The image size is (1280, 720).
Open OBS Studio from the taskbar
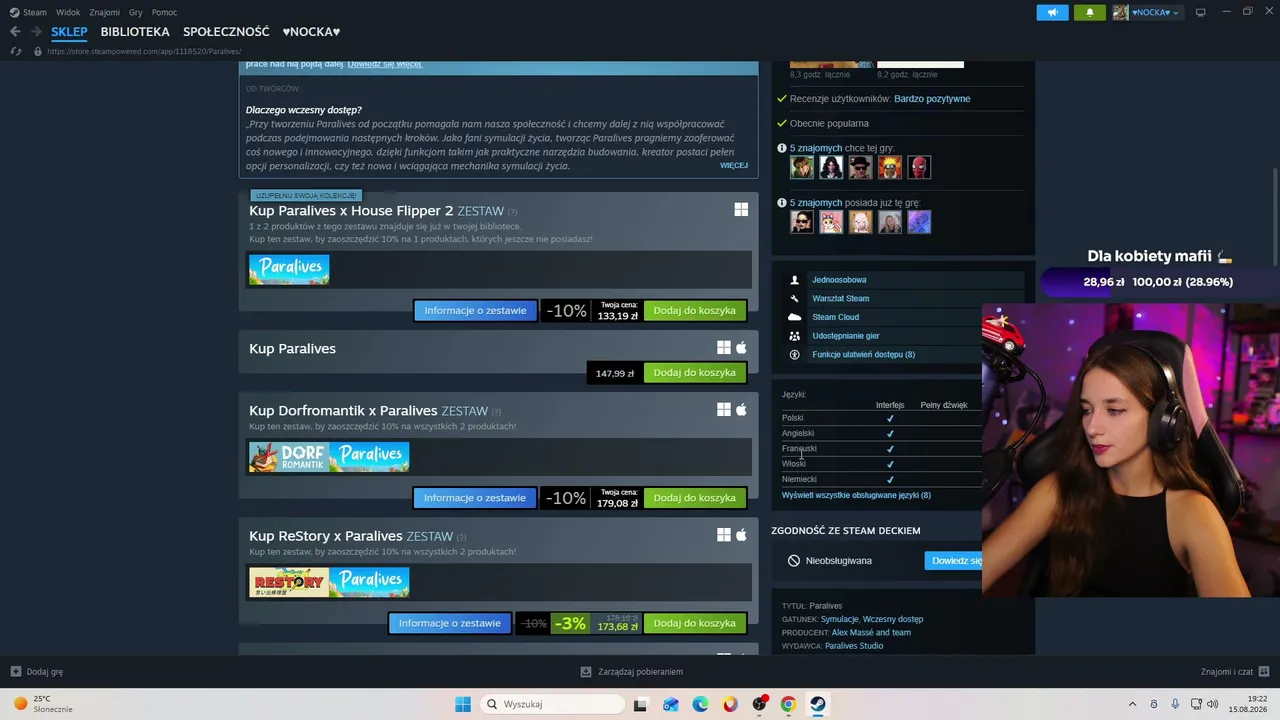click(759, 704)
